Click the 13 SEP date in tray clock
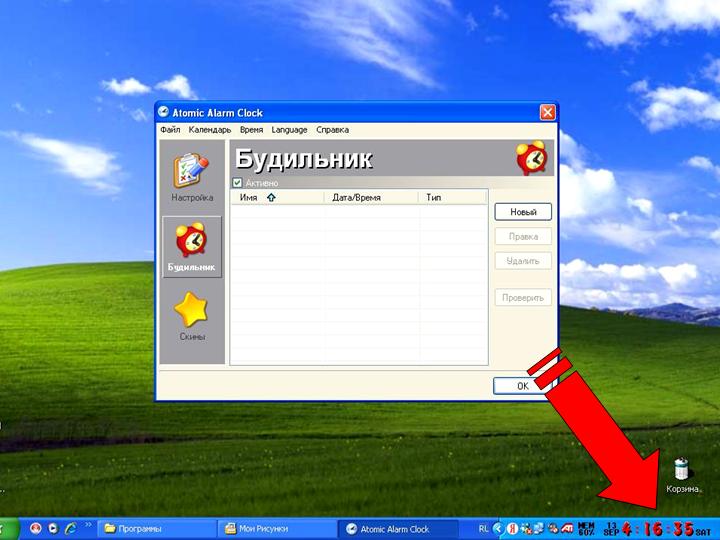This screenshot has height=540, width=720. [611, 529]
